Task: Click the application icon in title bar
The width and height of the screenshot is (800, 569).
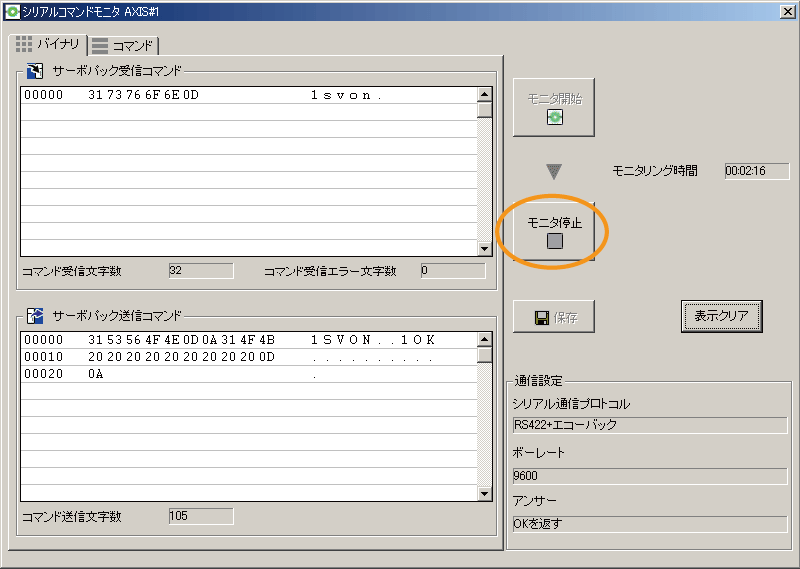Action: (11, 10)
